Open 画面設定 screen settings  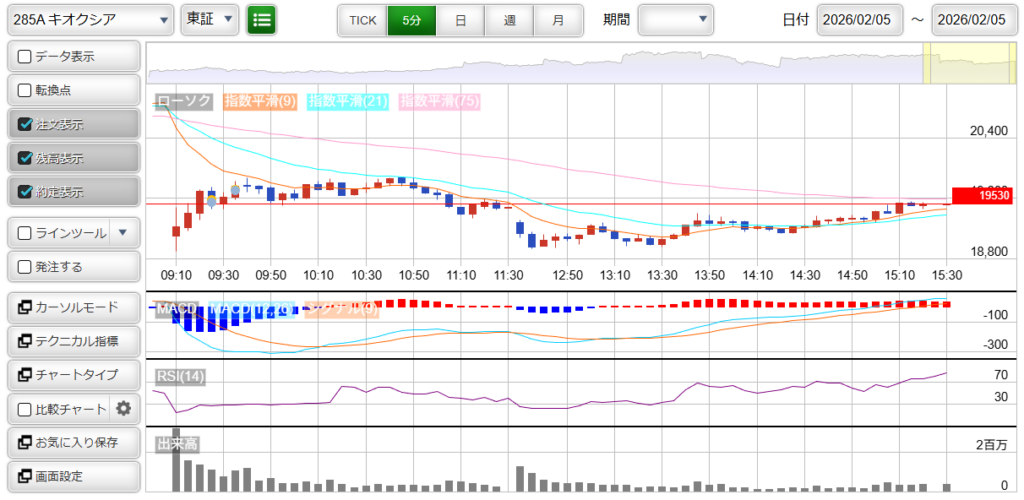[x=72, y=476]
